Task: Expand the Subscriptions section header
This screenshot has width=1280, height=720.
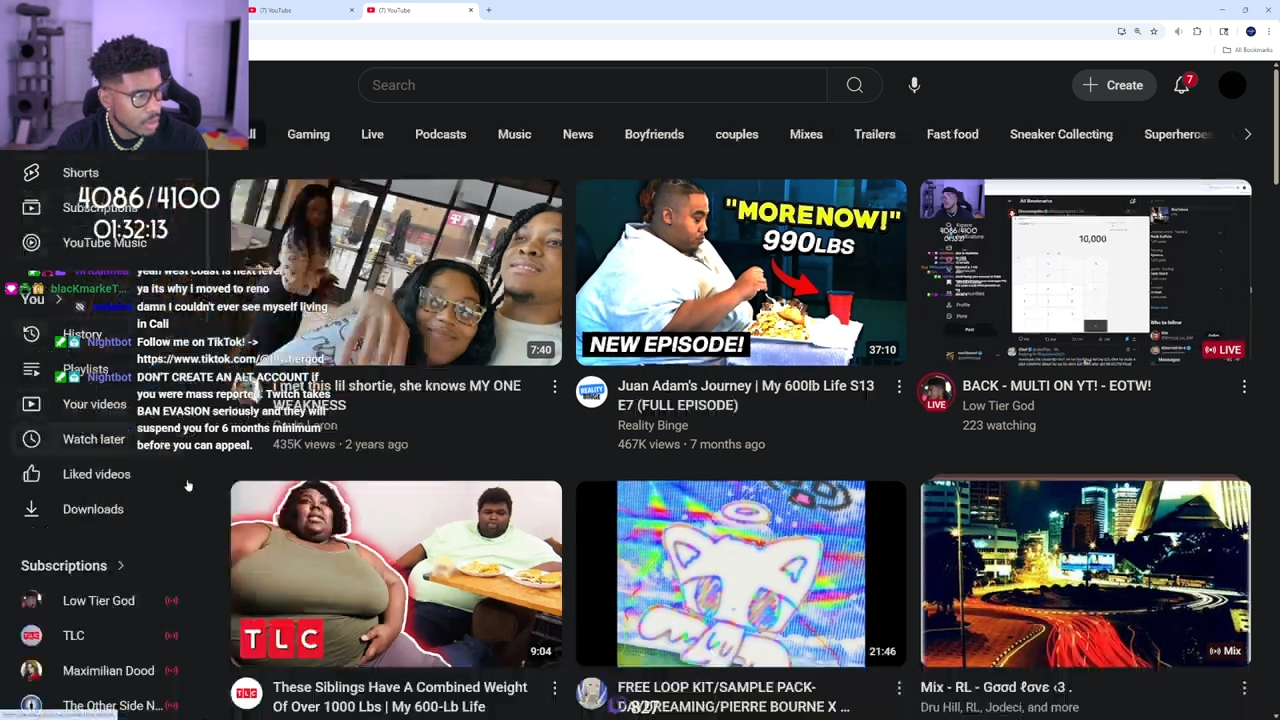Action: coord(73,566)
